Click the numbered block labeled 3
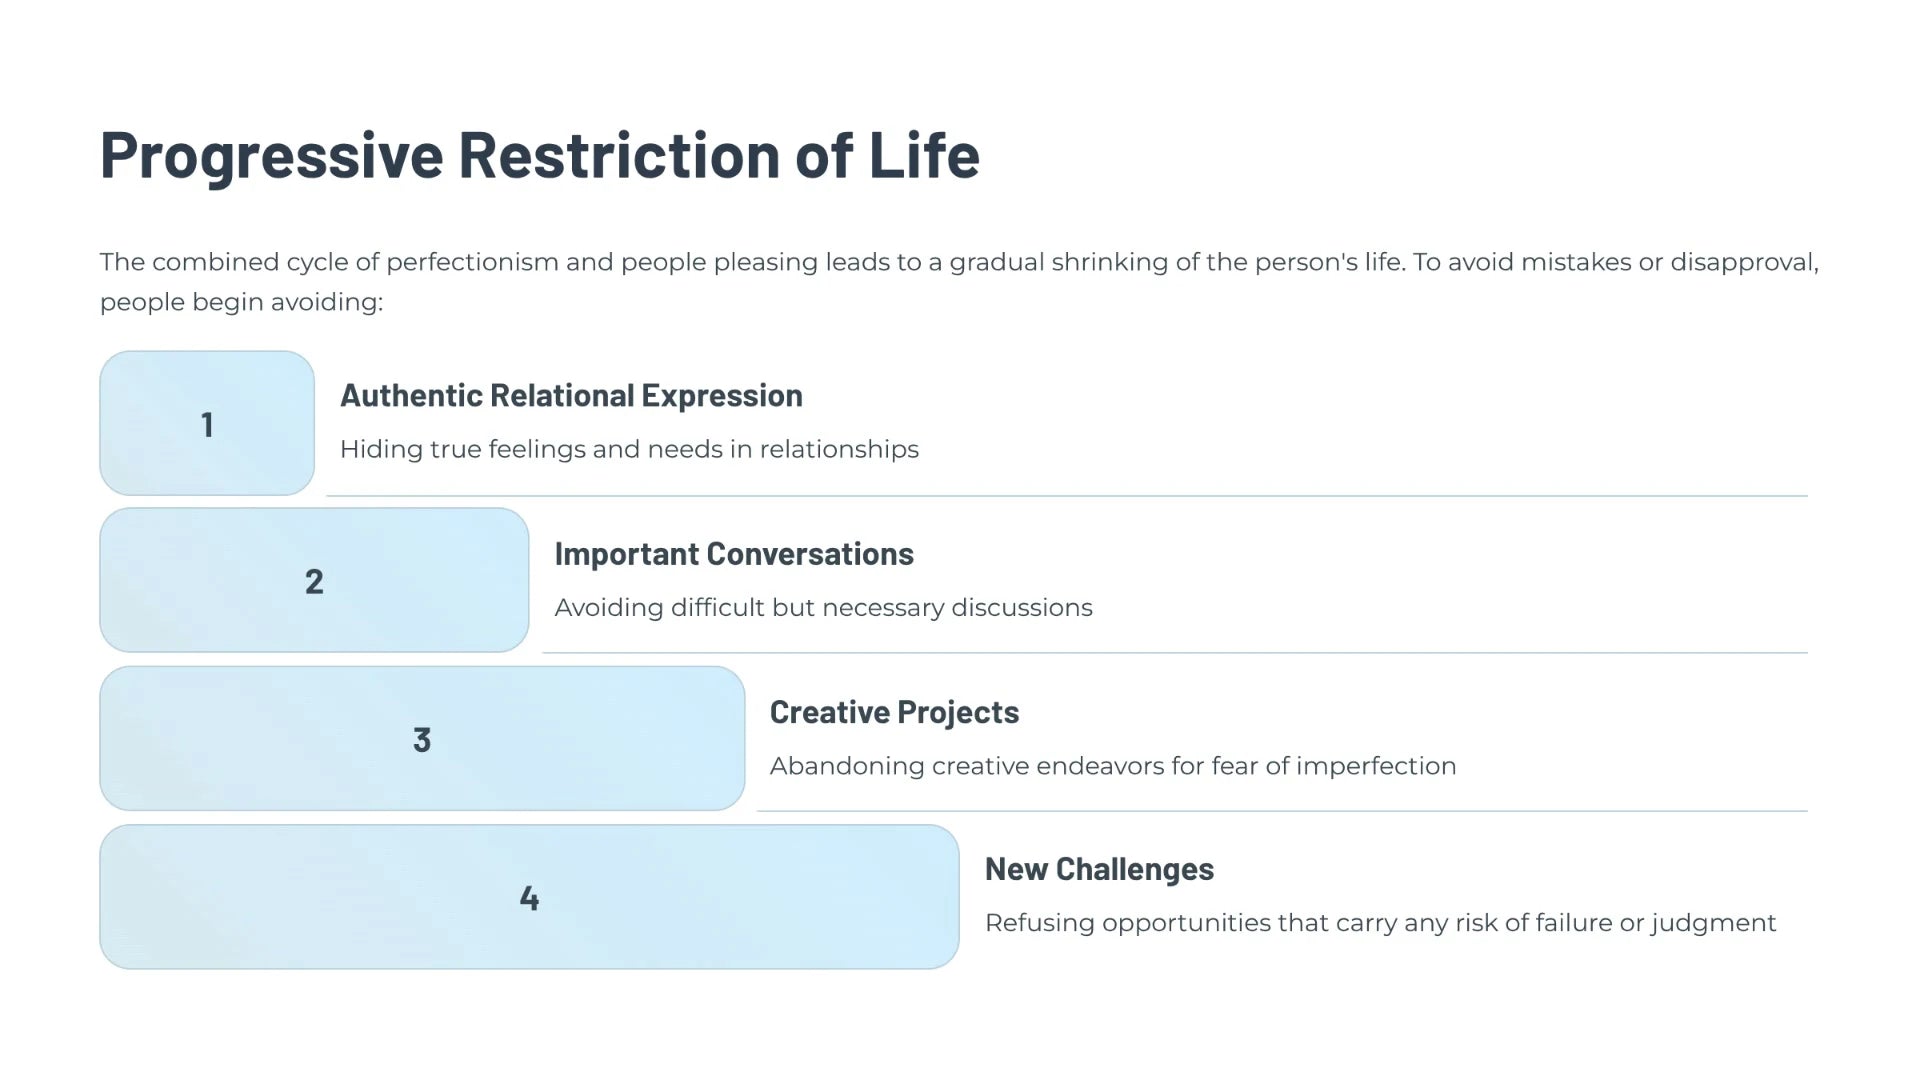Viewport: 1920px width, 1080px height. tap(422, 738)
